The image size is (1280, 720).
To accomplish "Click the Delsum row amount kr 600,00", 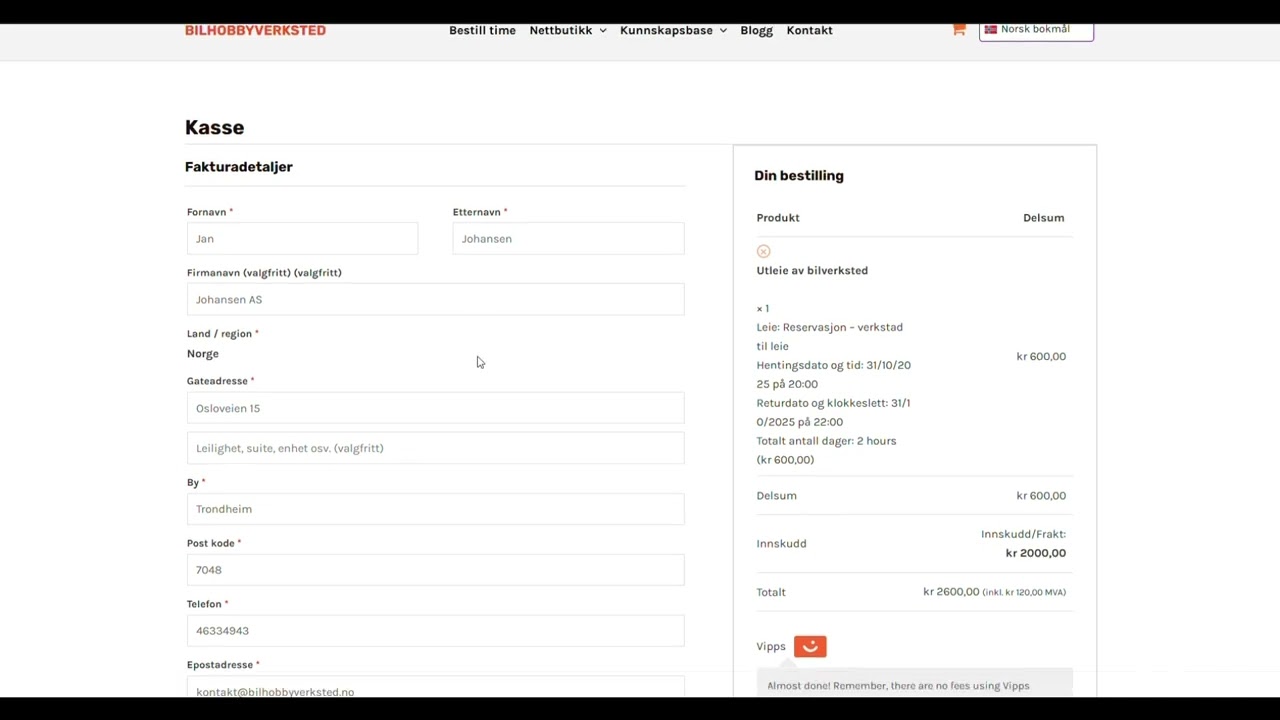I will coord(1041,496).
